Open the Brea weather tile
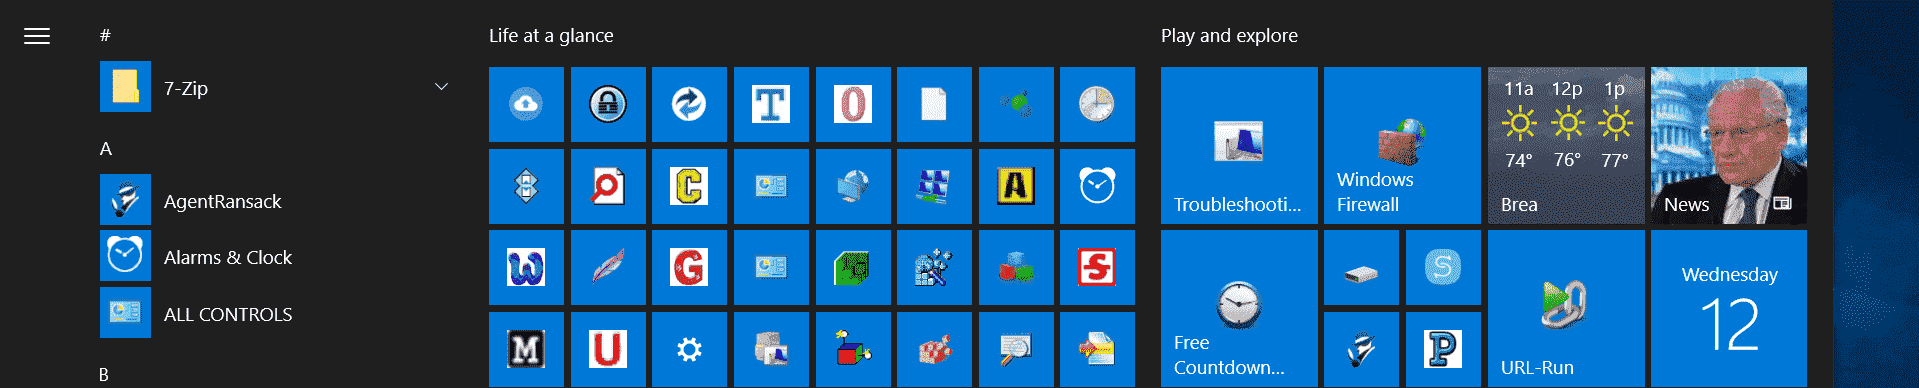 (x=1566, y=145)
